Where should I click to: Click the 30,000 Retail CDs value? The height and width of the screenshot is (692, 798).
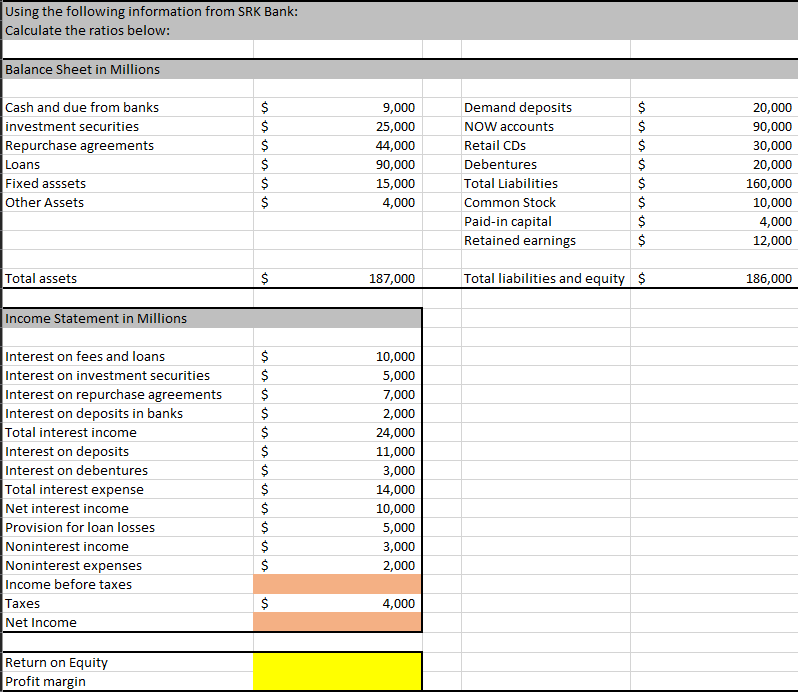[714, 146]
